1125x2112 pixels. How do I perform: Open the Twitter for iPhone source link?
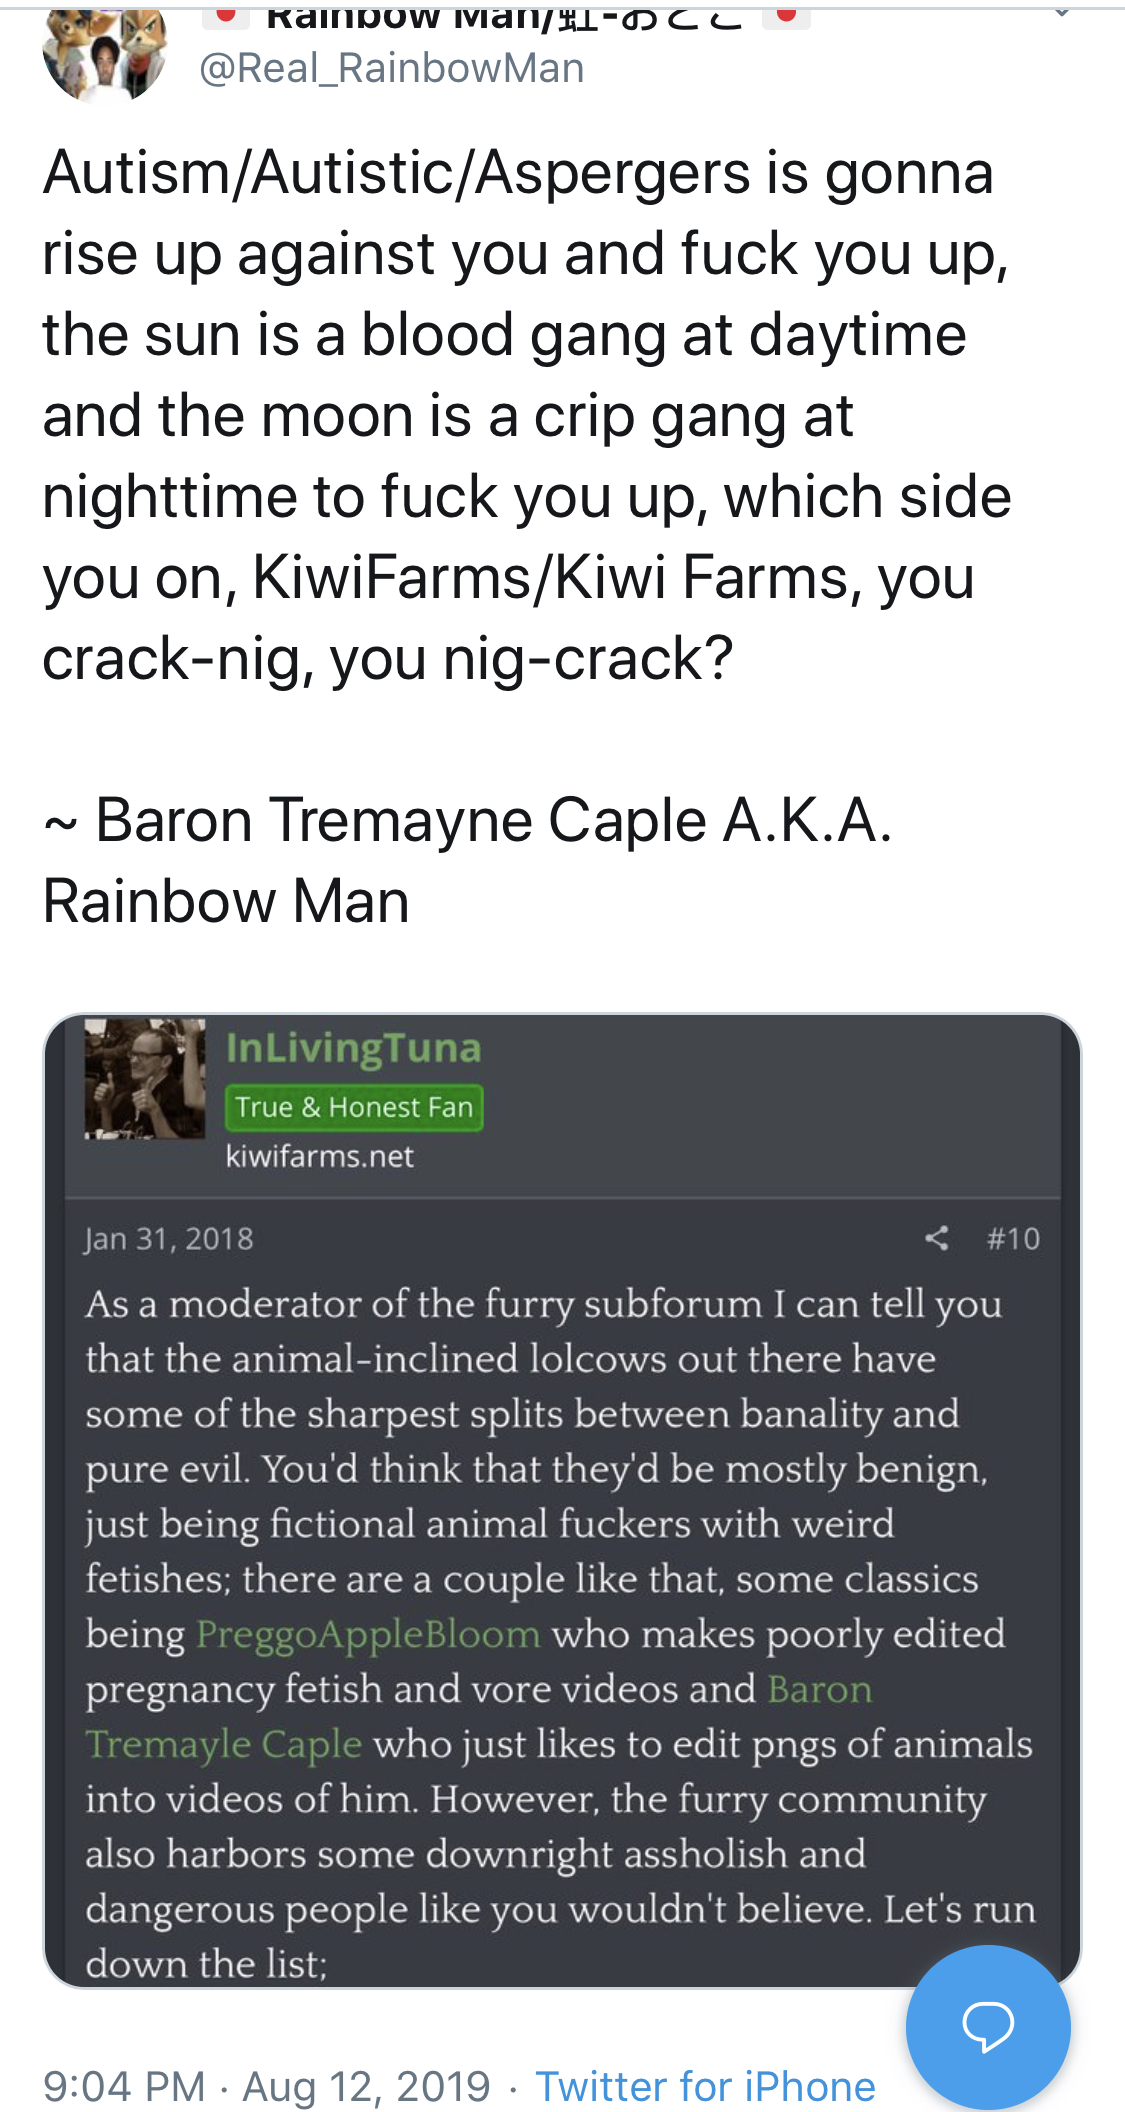705,2086
